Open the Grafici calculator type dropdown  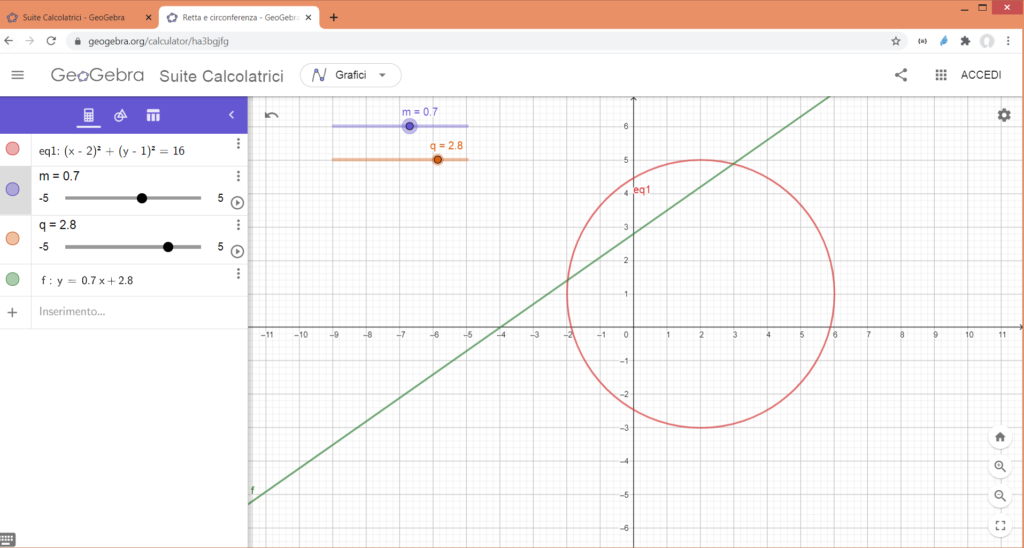coord(350,75)
